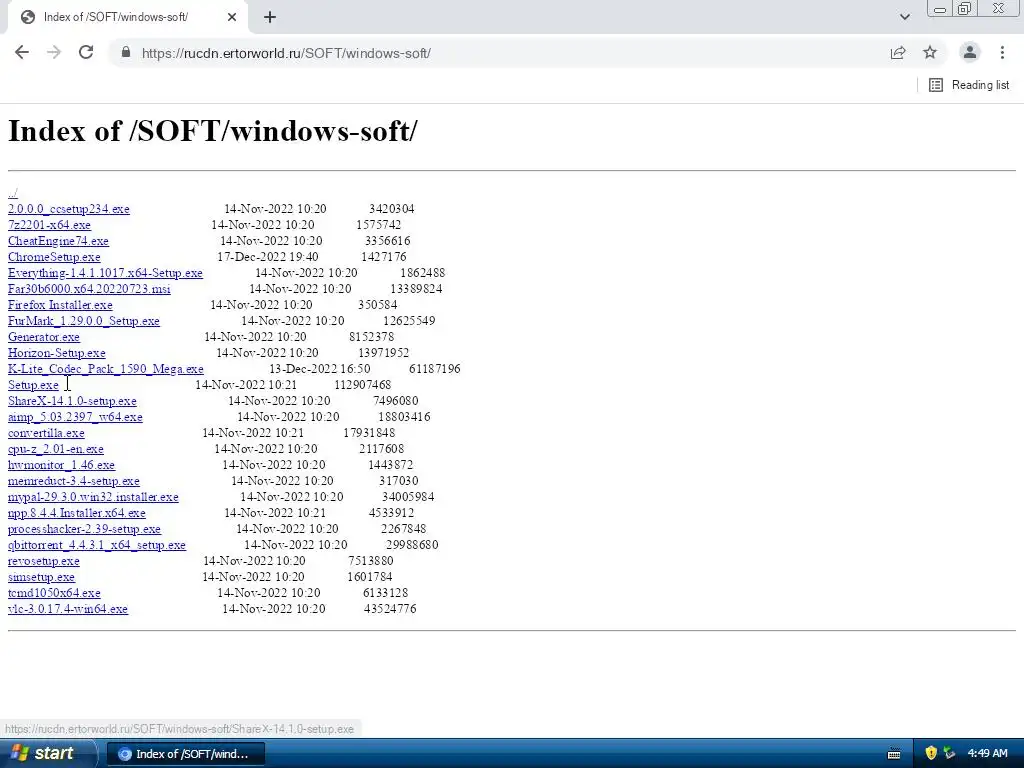Select the Index of /SOFT/windows-soft/ tab
Image resolution: width=1024 pixels, height=768 pixels.
(x=127, y=18)
